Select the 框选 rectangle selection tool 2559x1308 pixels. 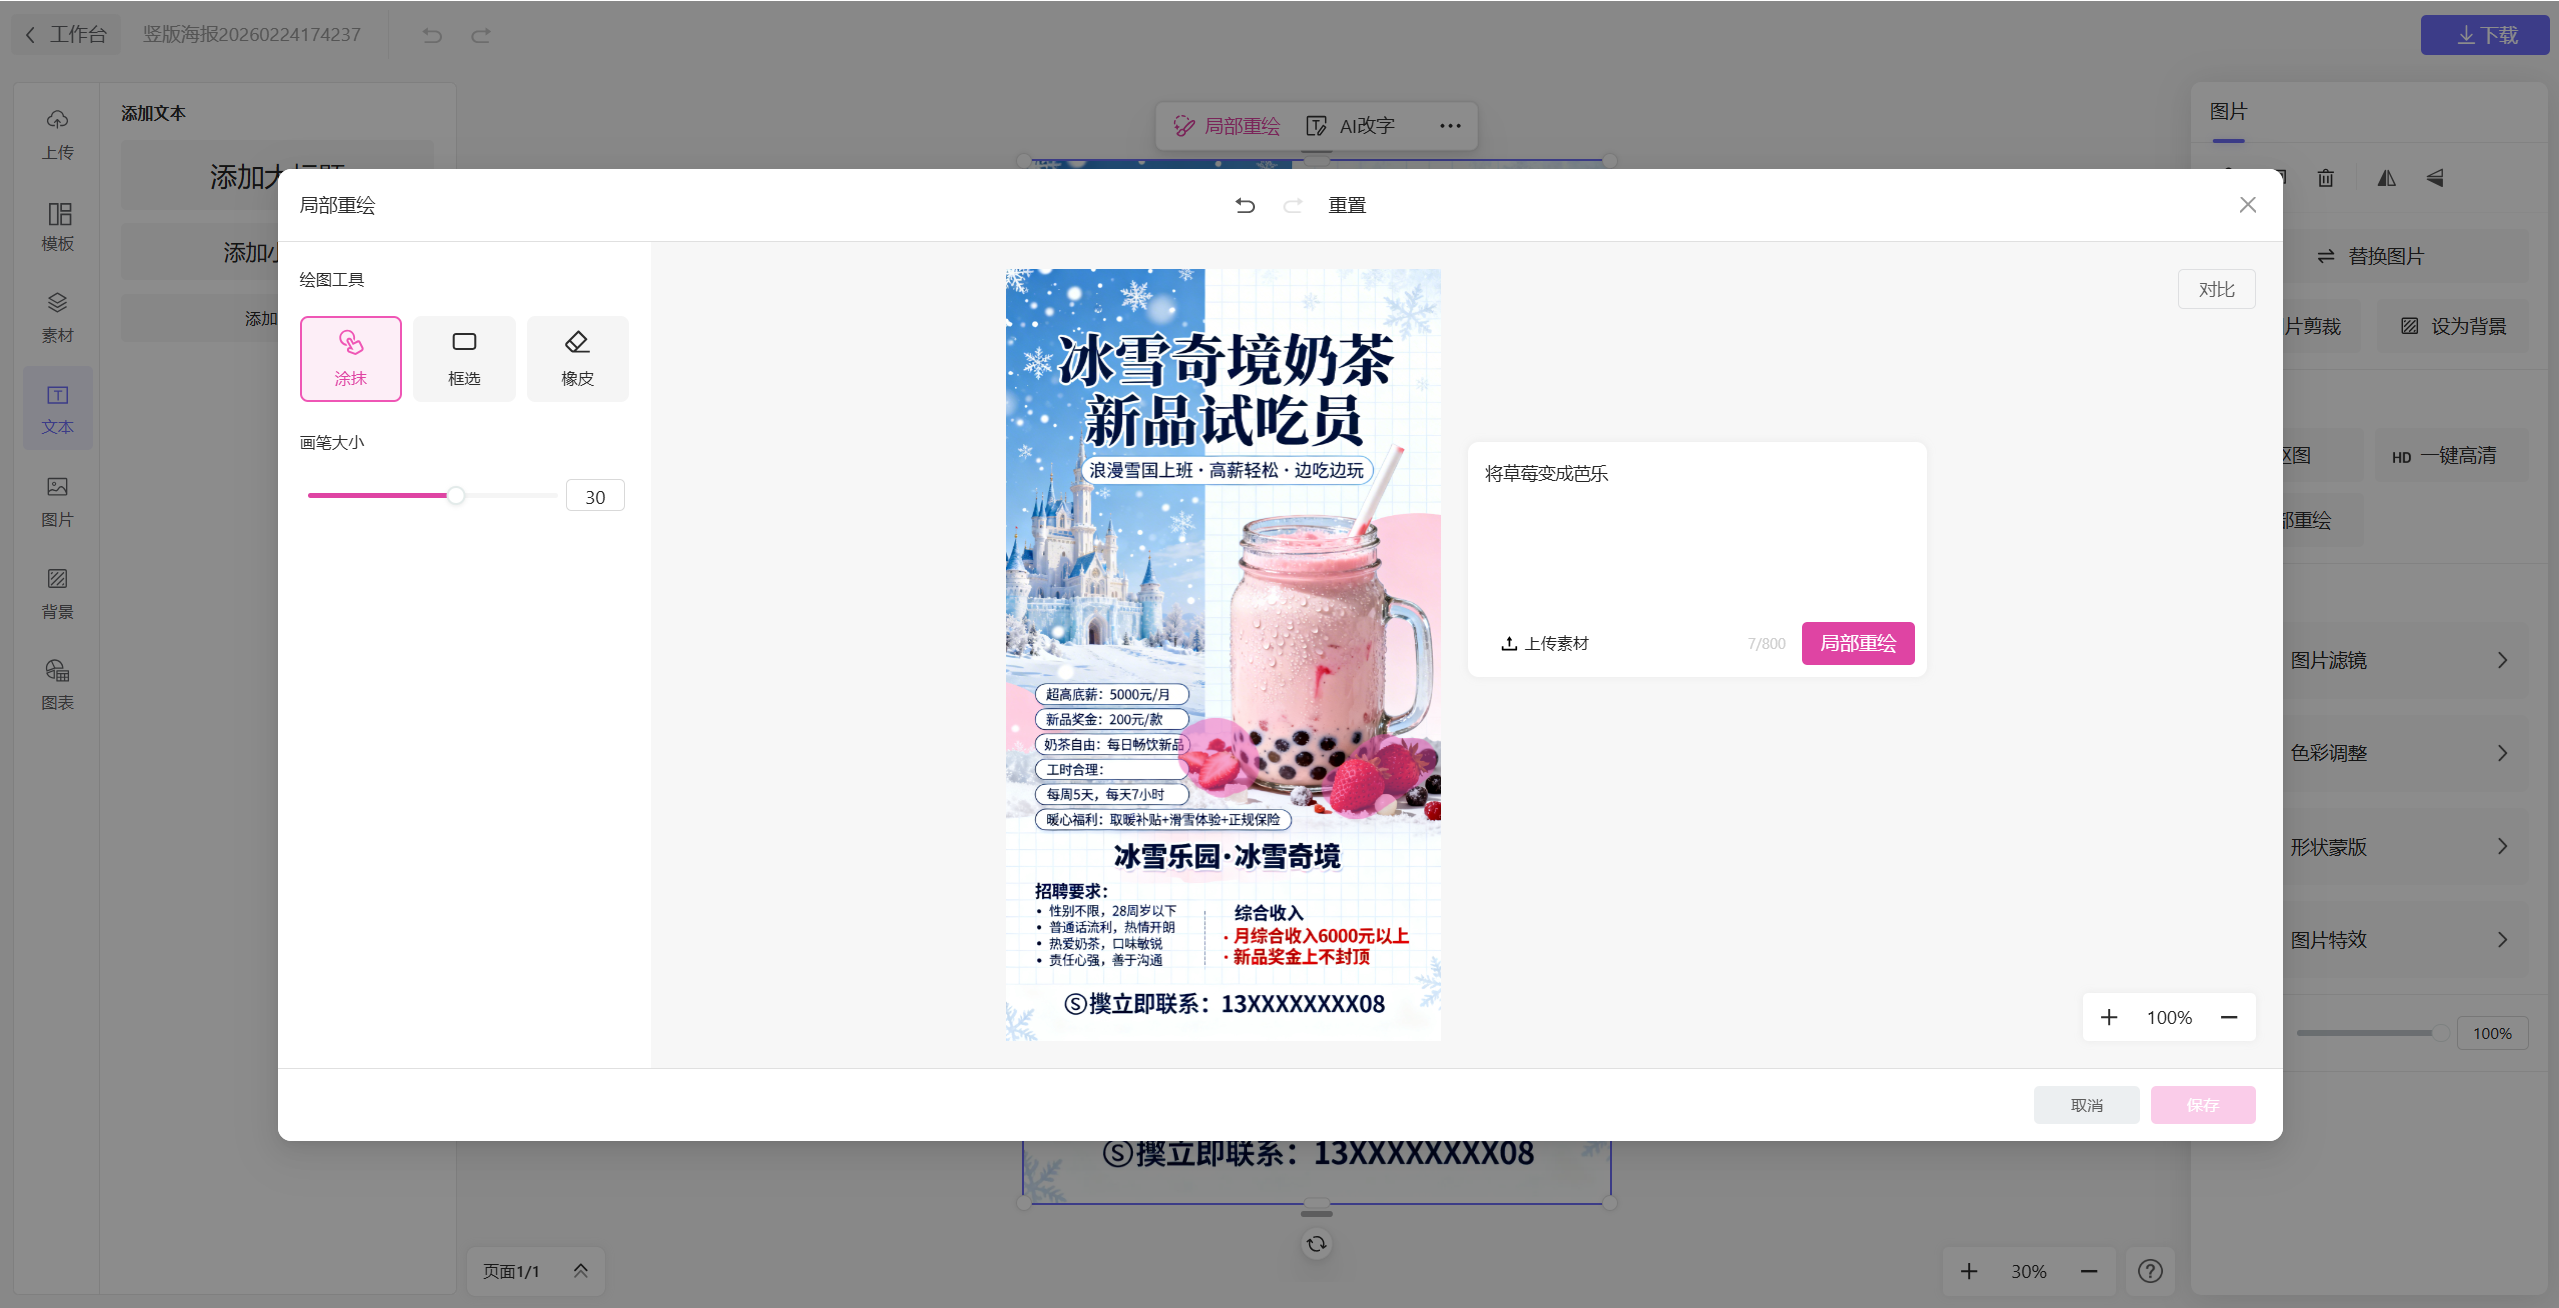(x=464, y=358)
